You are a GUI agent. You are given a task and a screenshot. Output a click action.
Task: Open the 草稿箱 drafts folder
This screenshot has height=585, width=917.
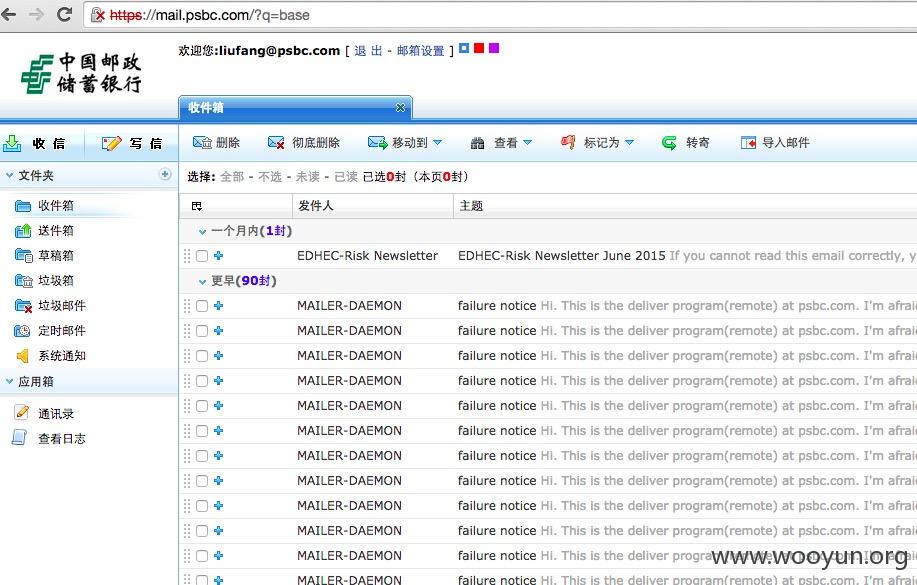pos(44,256)
